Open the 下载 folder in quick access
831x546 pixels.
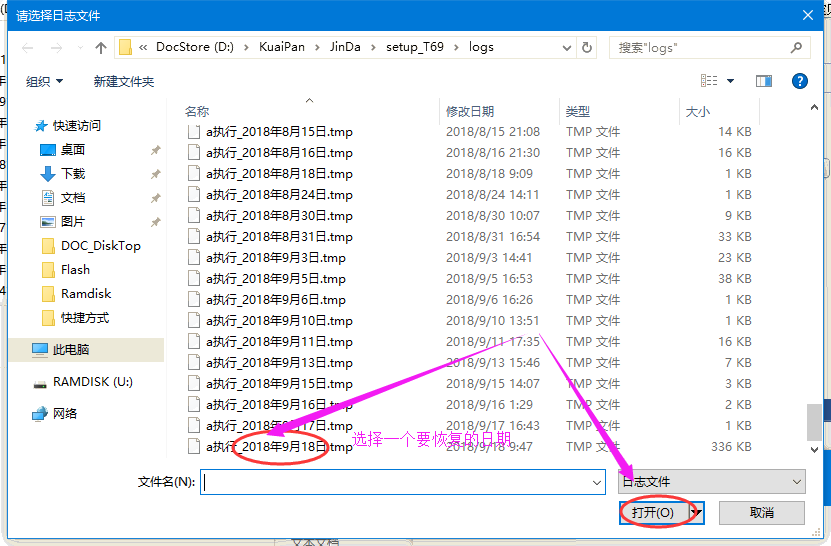73,173
